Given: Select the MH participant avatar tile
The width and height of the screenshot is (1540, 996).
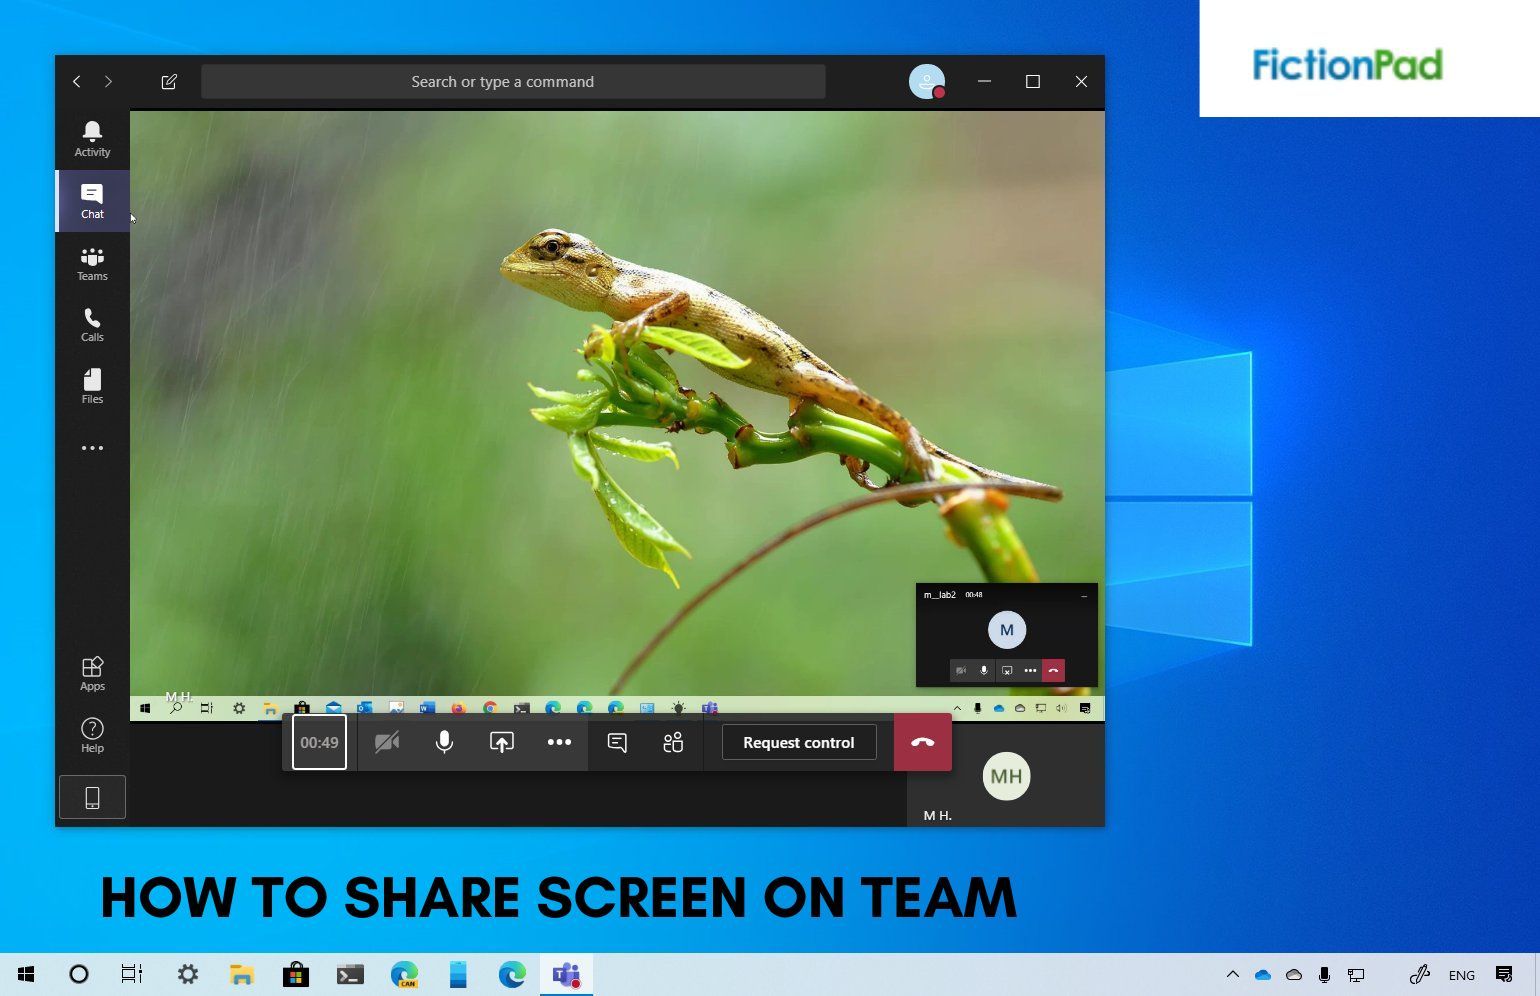Looking at the screenshot, I should 1006,776.
